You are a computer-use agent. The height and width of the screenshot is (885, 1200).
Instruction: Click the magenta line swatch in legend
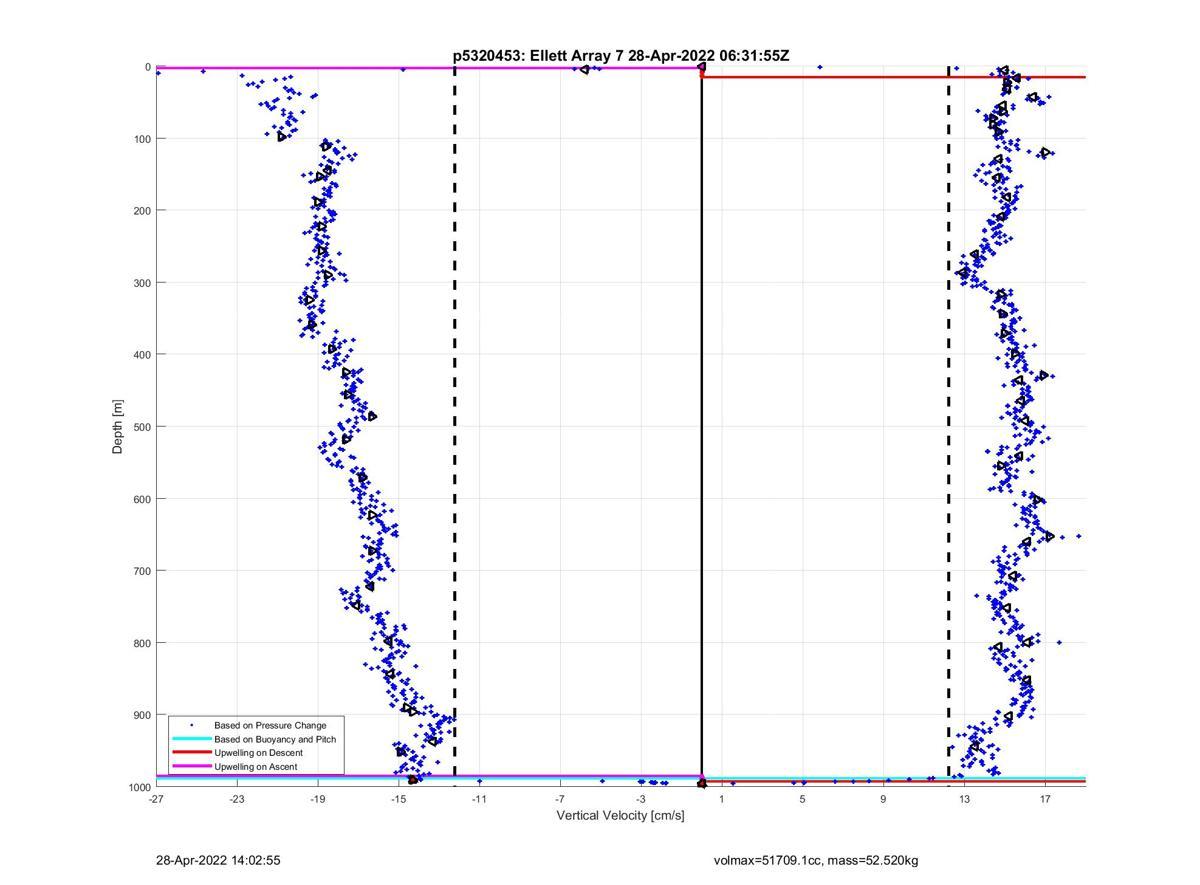pyautogui.click(x=191, y=767)
